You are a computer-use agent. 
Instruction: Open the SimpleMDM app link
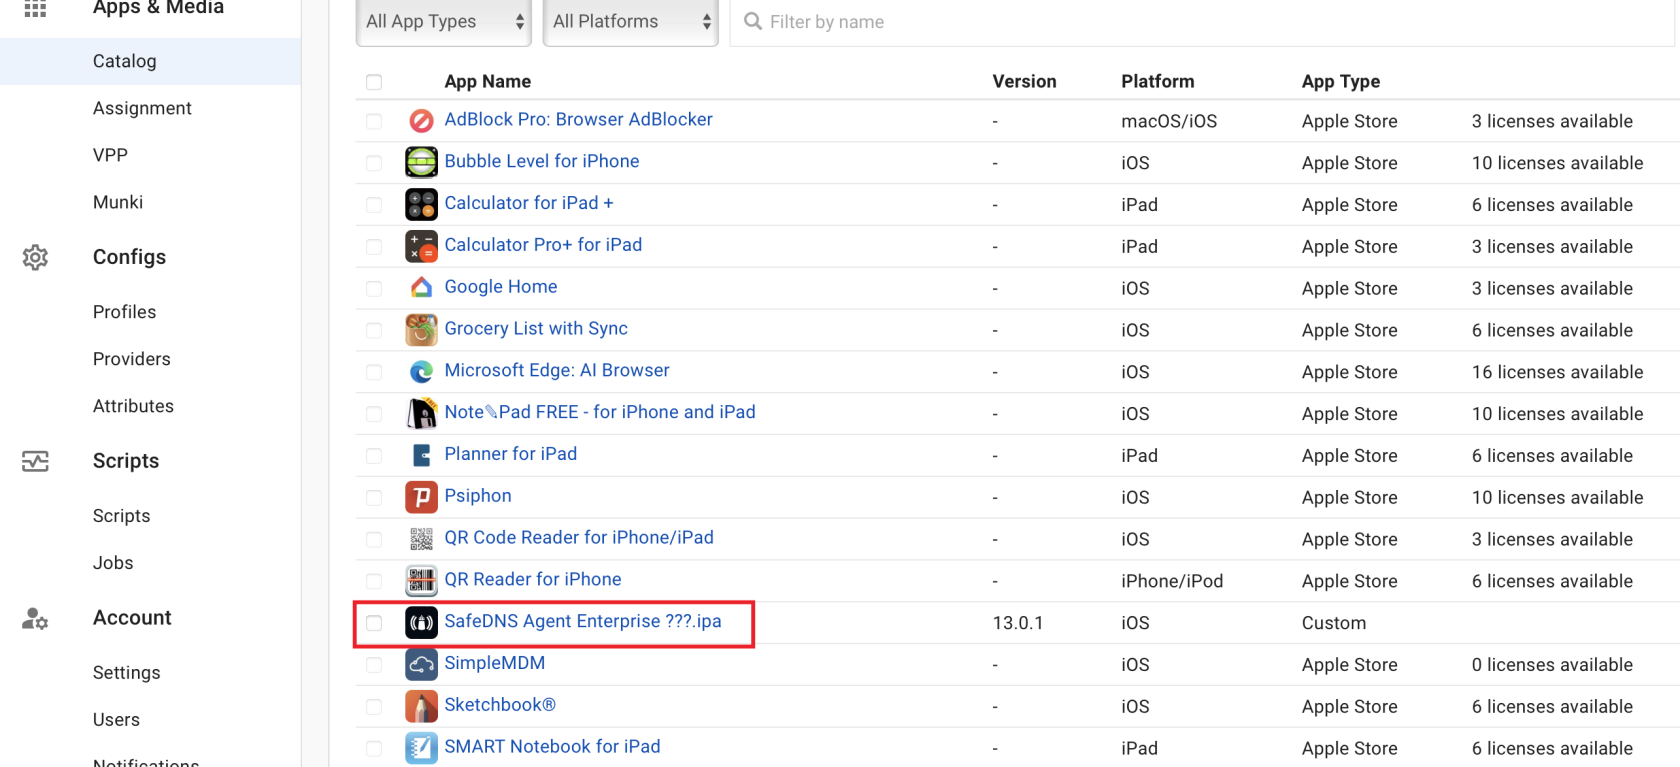tap(495, 663)
